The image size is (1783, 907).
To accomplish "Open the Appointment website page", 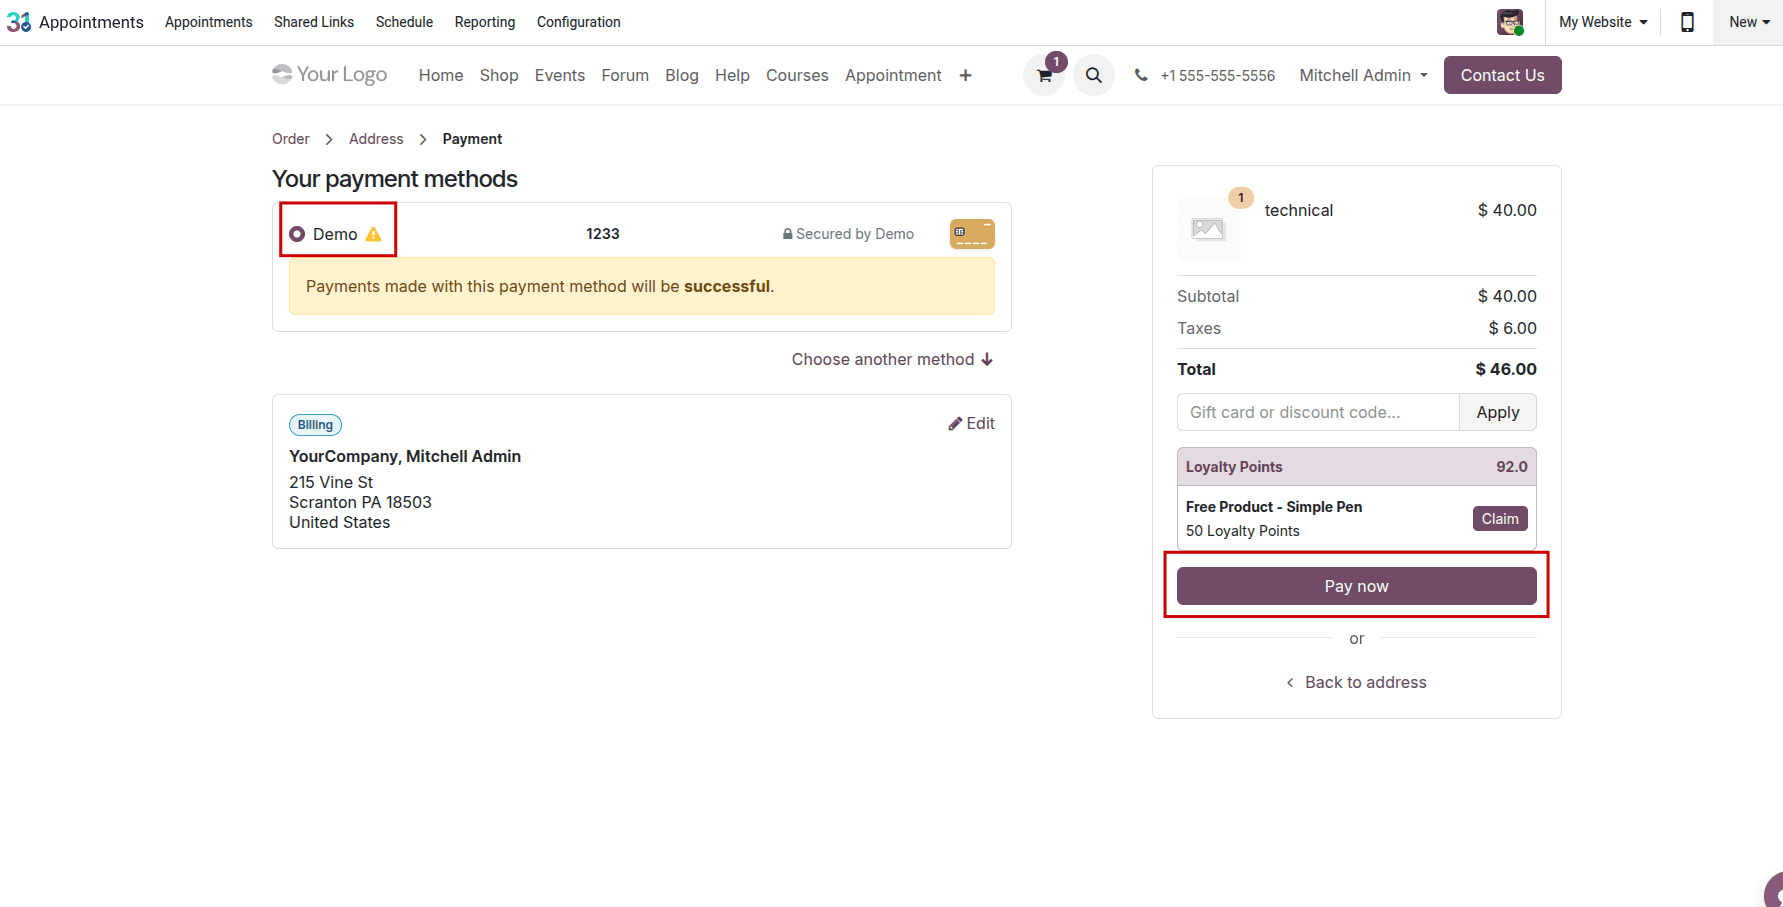I will click(x=893, y=75).
